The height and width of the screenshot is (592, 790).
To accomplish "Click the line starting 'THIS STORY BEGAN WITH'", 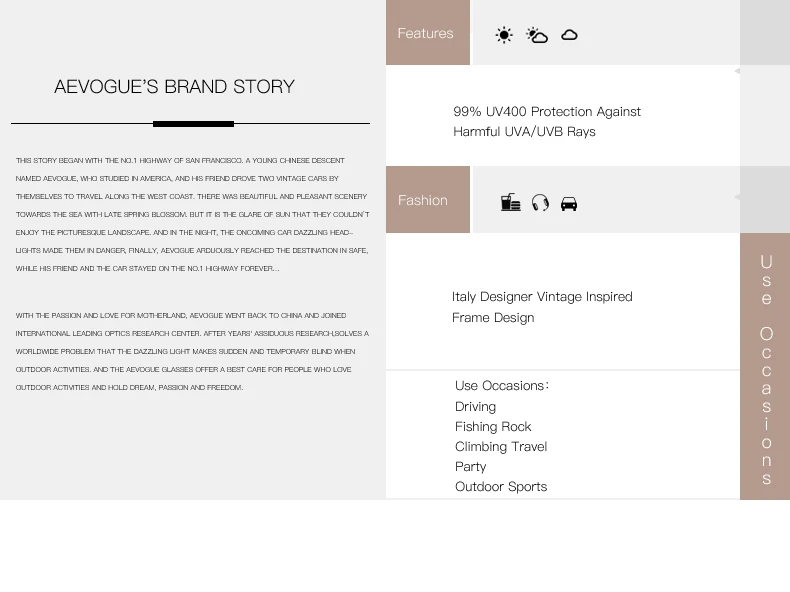I will (180, 160).
